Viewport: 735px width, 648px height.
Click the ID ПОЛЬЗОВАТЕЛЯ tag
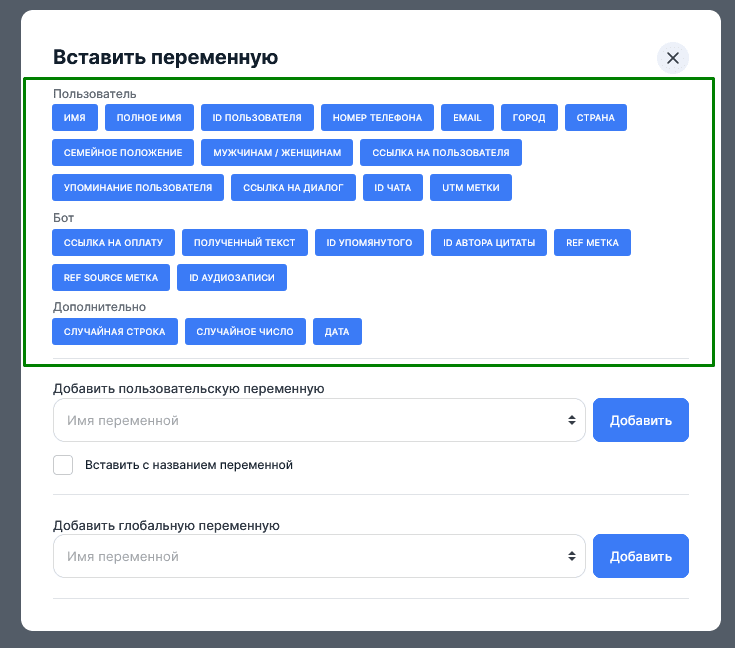coord(257,118)
